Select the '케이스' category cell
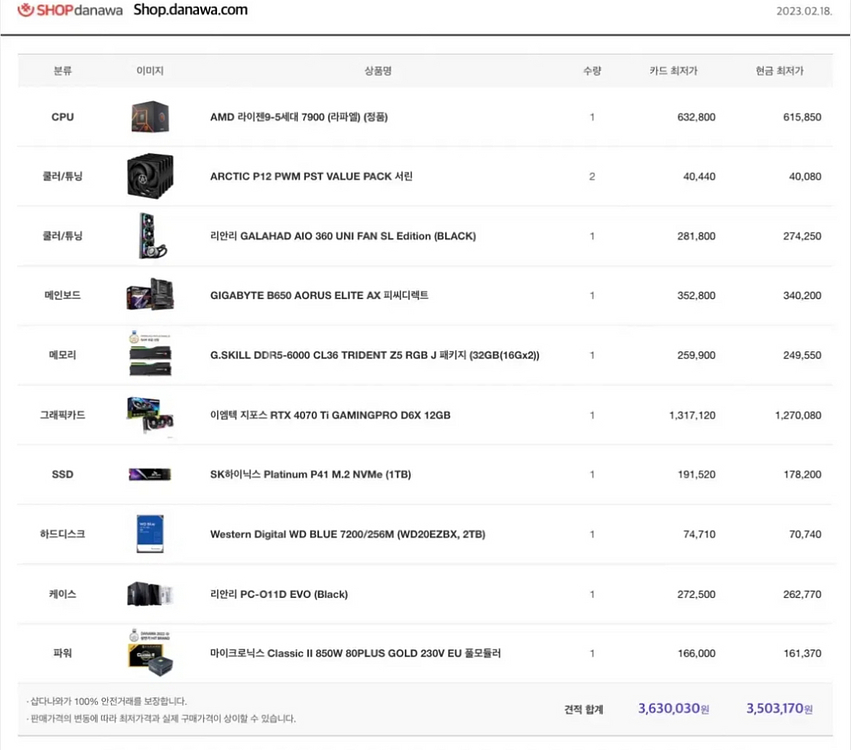The width and height of the screenshot is (851, 750). [x=62, y=594]
